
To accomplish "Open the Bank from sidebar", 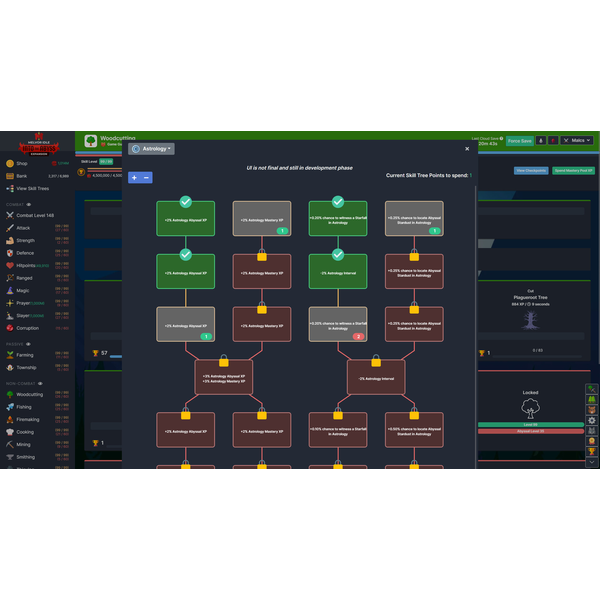I will (22, 176).
